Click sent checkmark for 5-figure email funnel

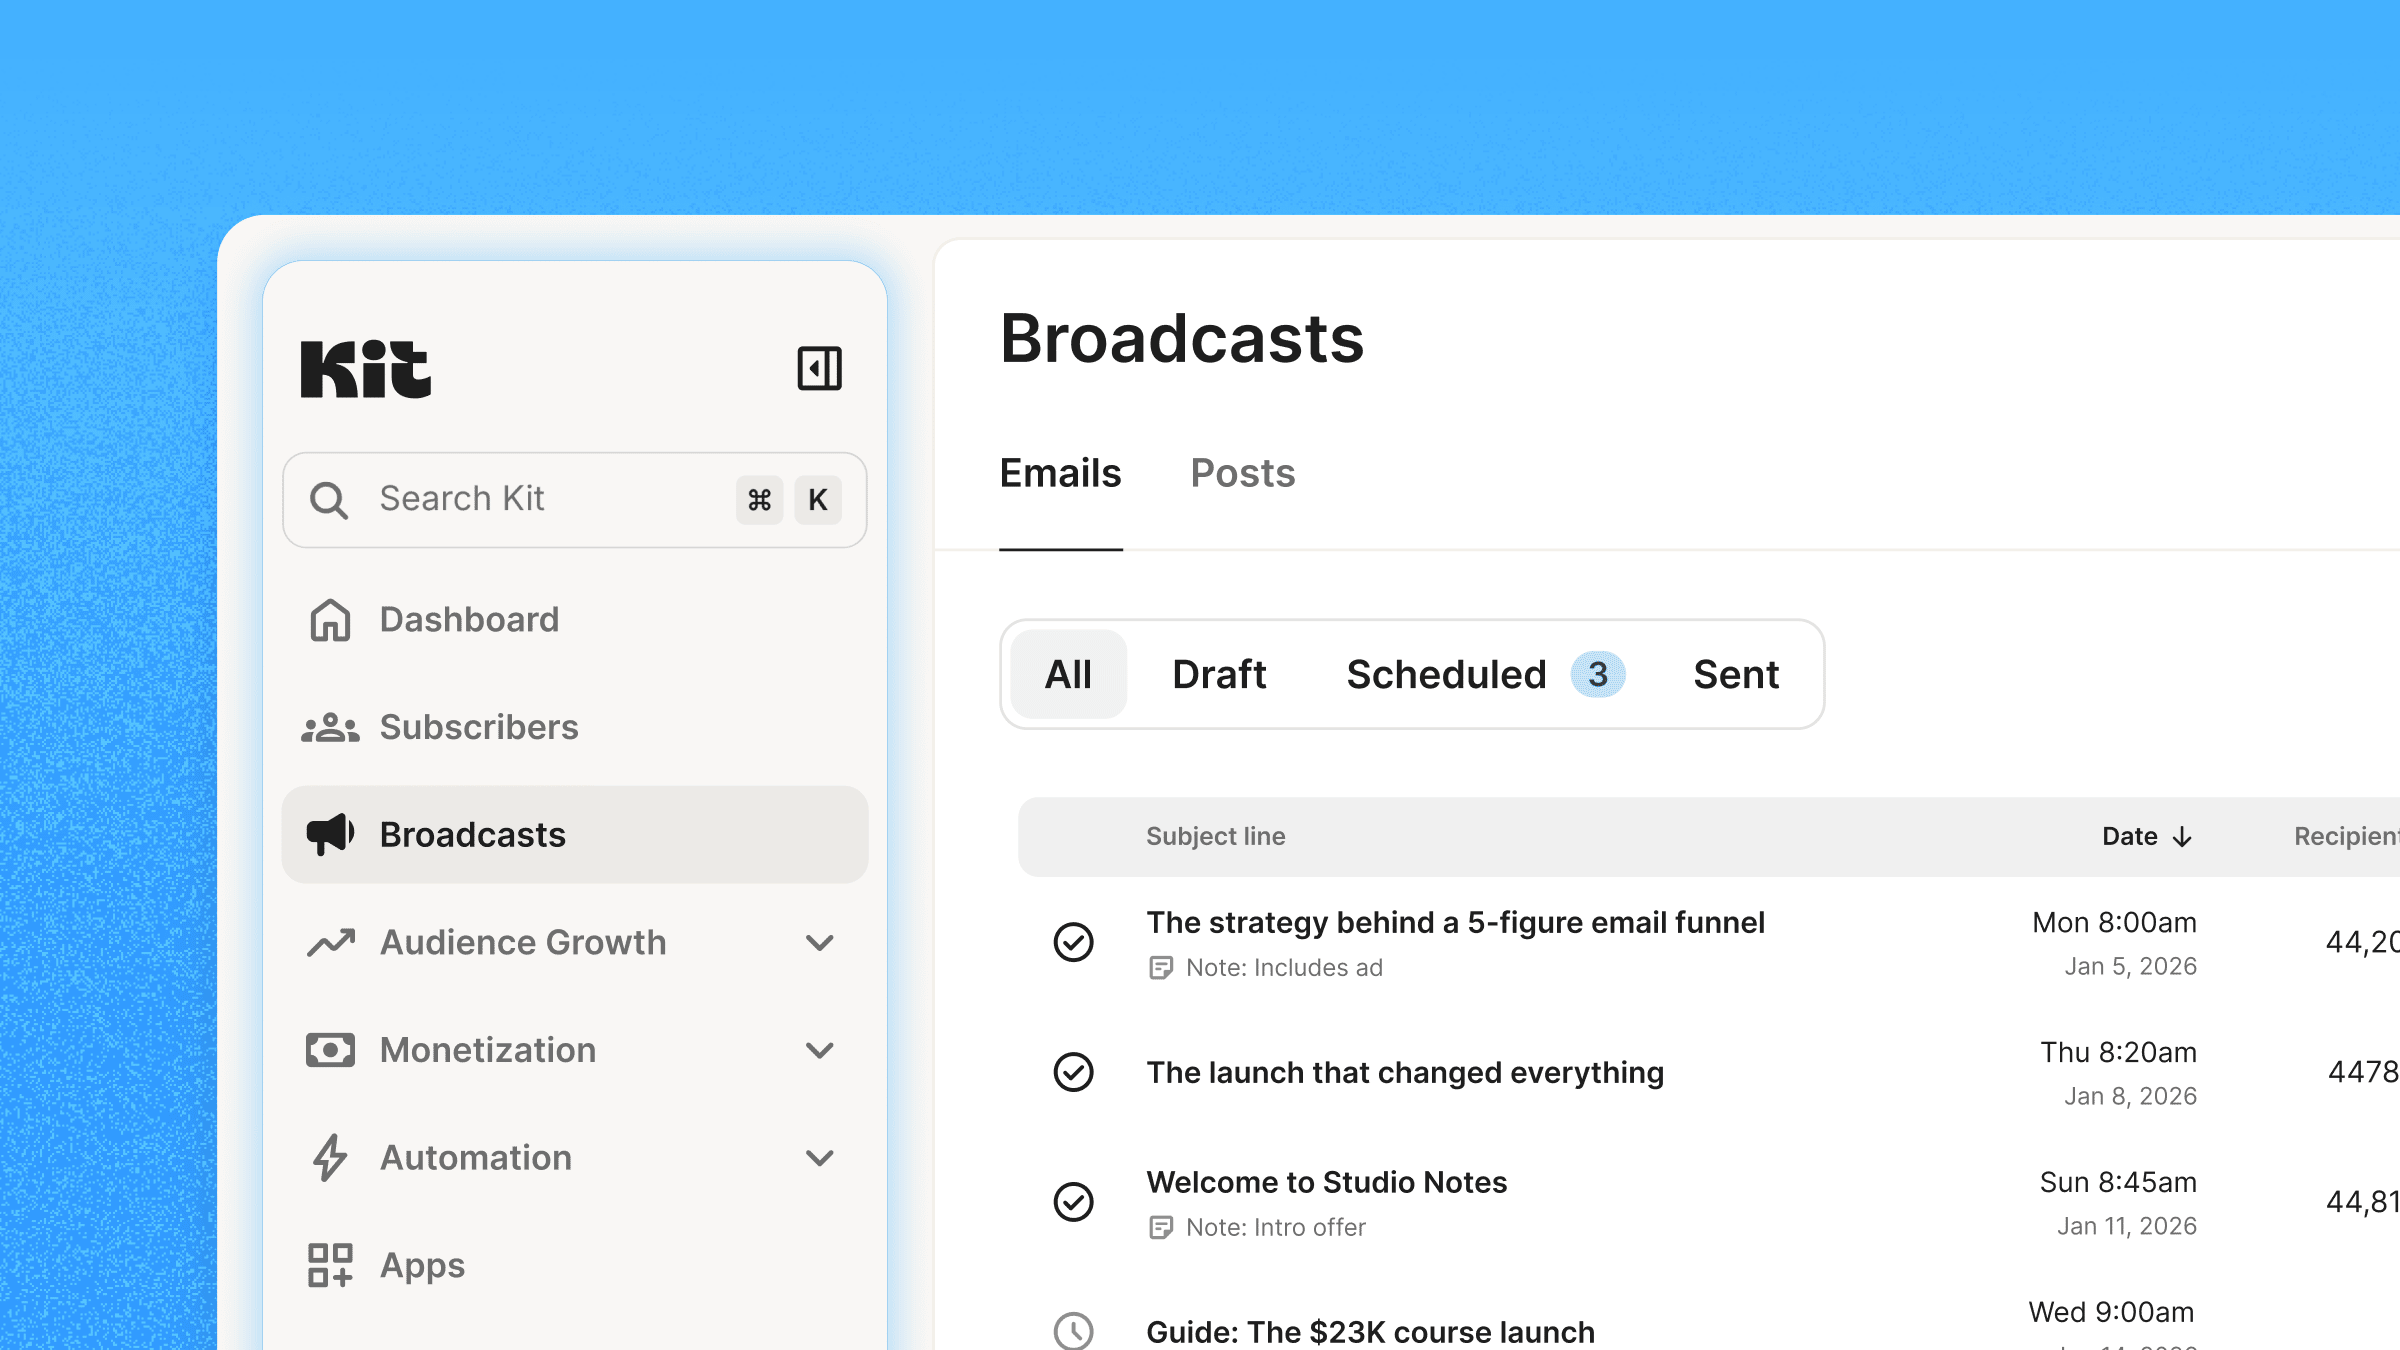click(1073, 942)
